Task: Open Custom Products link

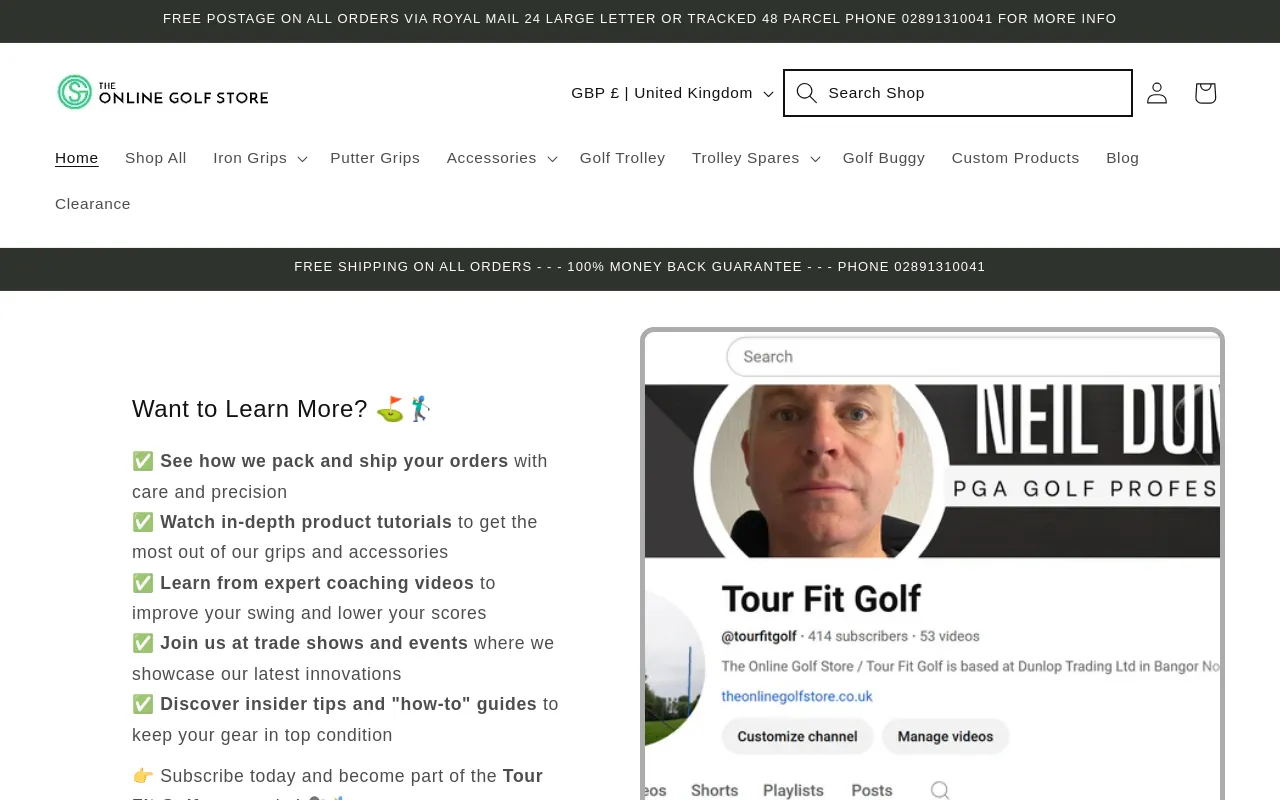Action: 1015,158
